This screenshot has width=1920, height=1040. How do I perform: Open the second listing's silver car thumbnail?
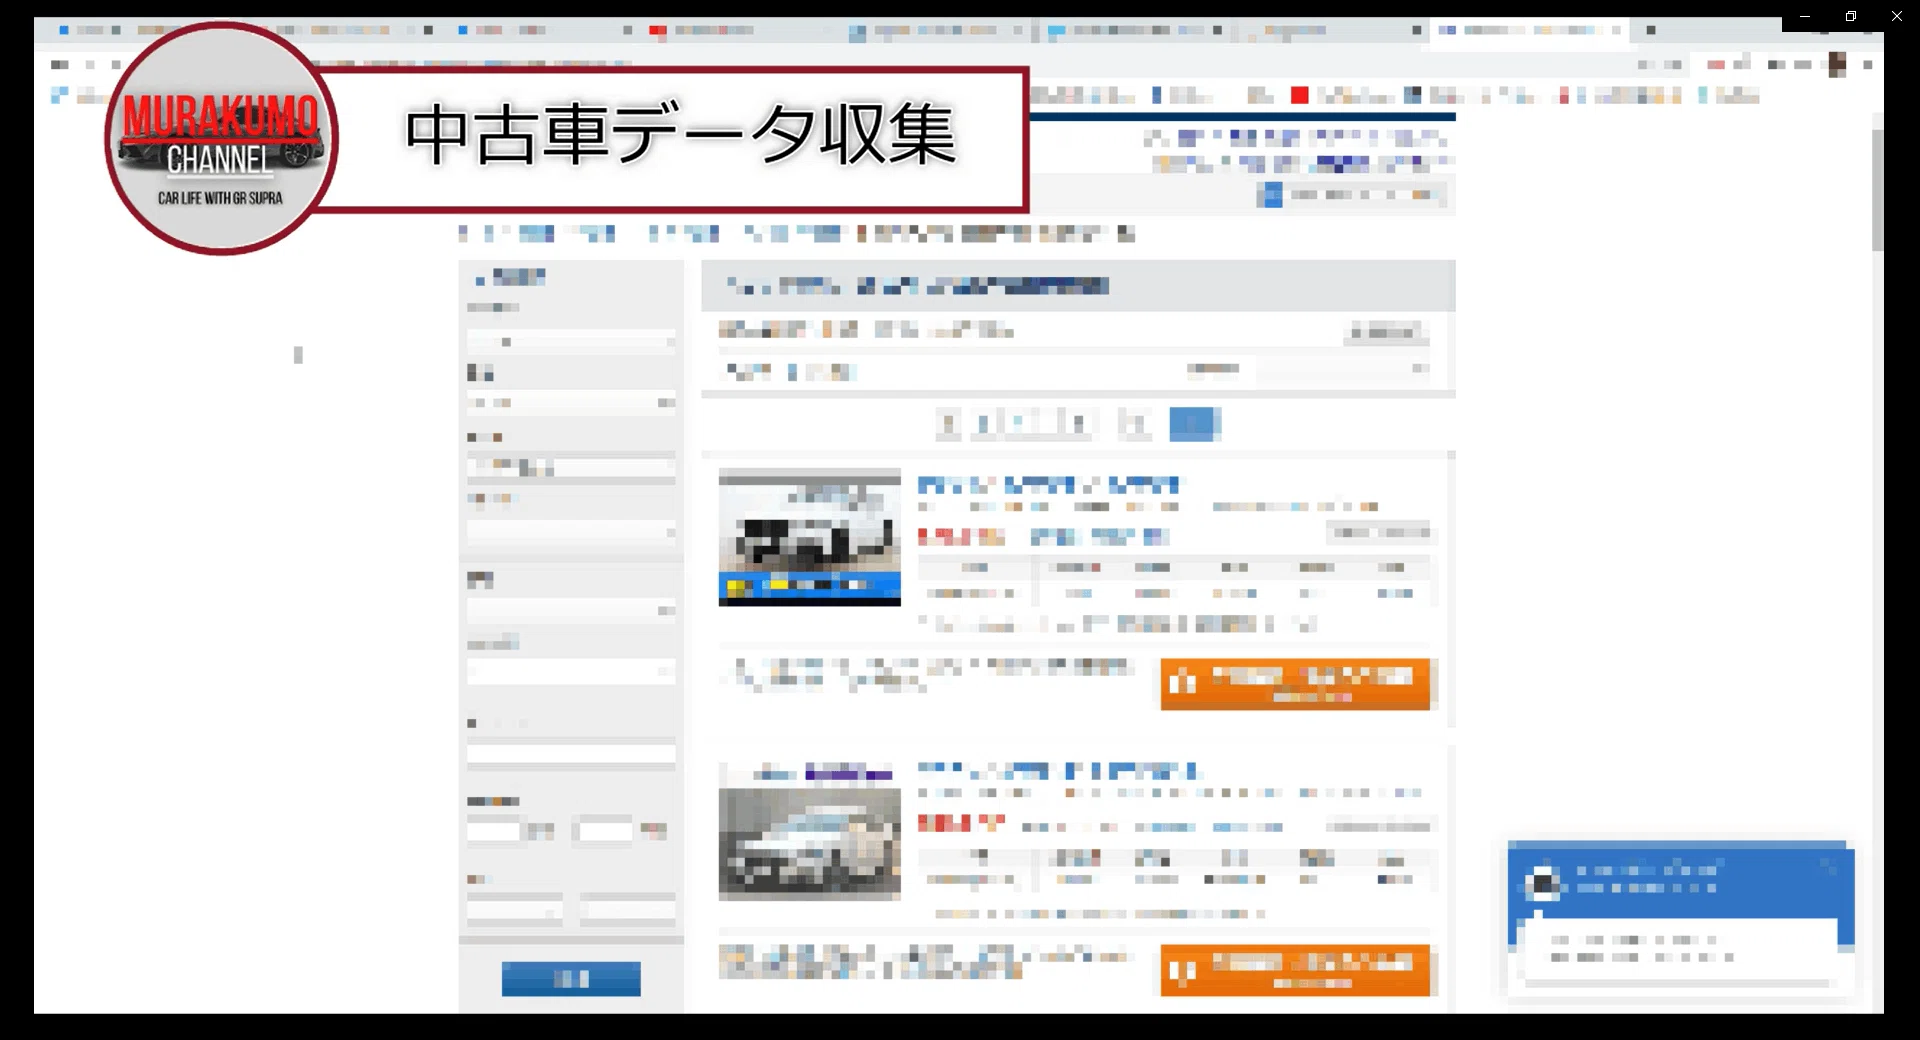coord(809,832)
